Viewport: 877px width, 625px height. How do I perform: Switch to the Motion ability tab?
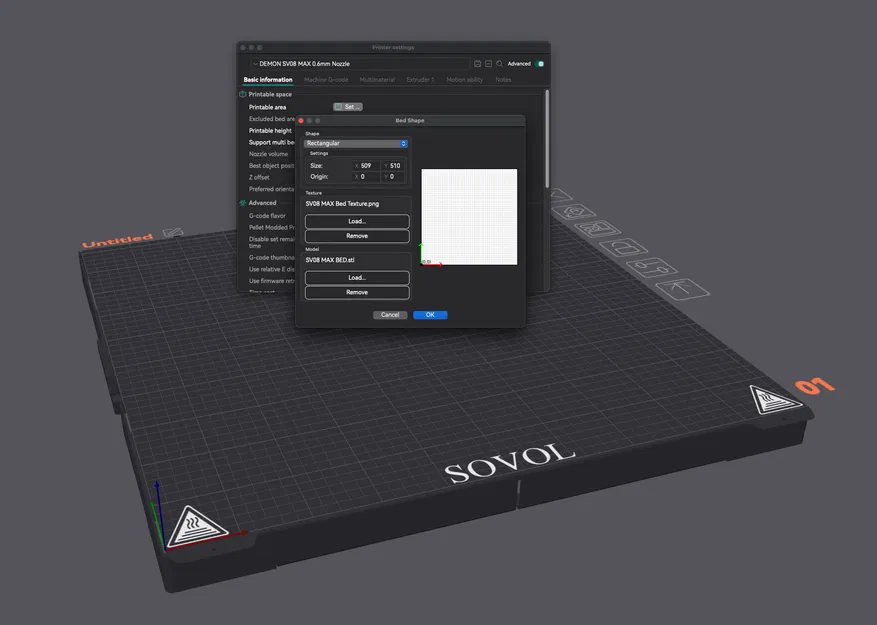[x=464, y=79]
